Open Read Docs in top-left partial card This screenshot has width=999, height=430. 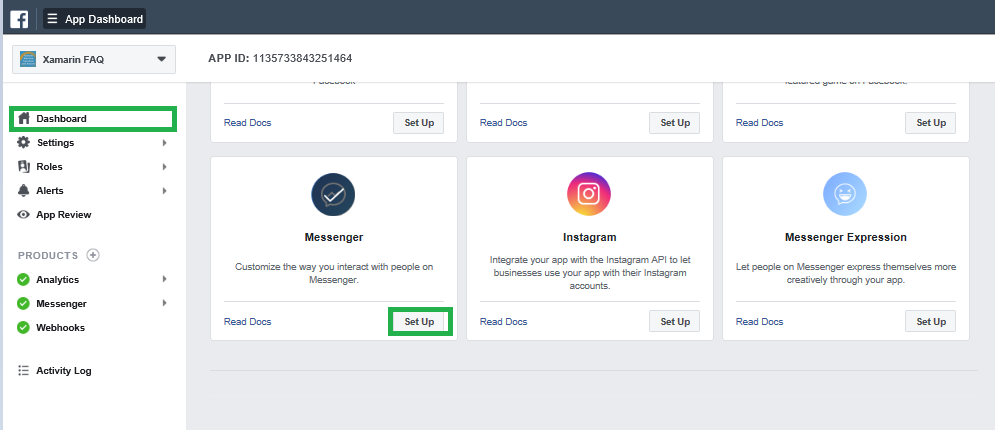pyautogui.click(x=247, y=123)
